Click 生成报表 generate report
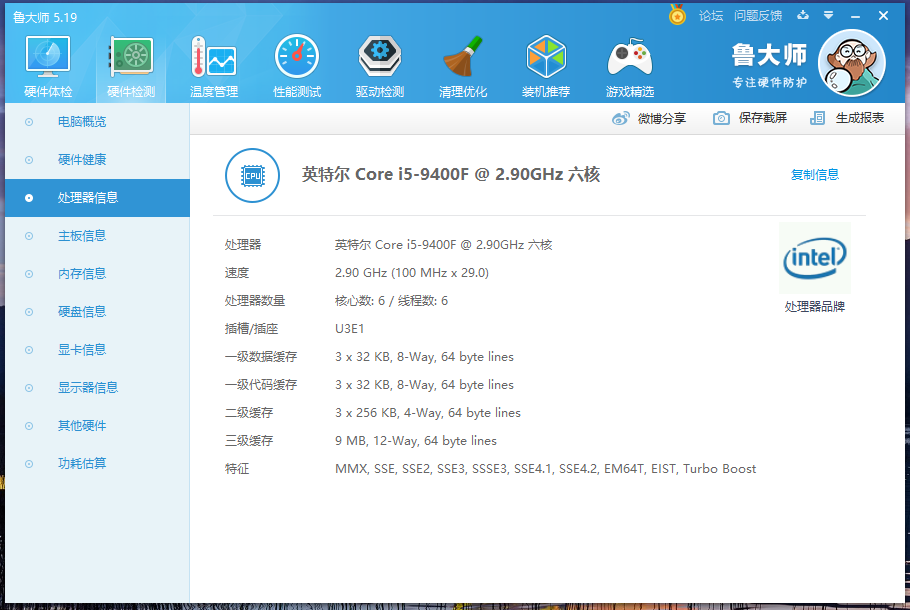910x610 pixels. 860,118
